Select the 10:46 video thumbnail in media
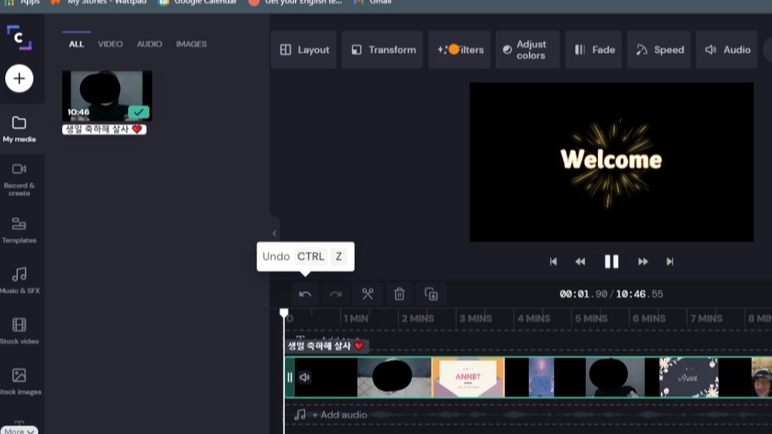The height and width of the screenshot is (434, 772). coord(107,96)
